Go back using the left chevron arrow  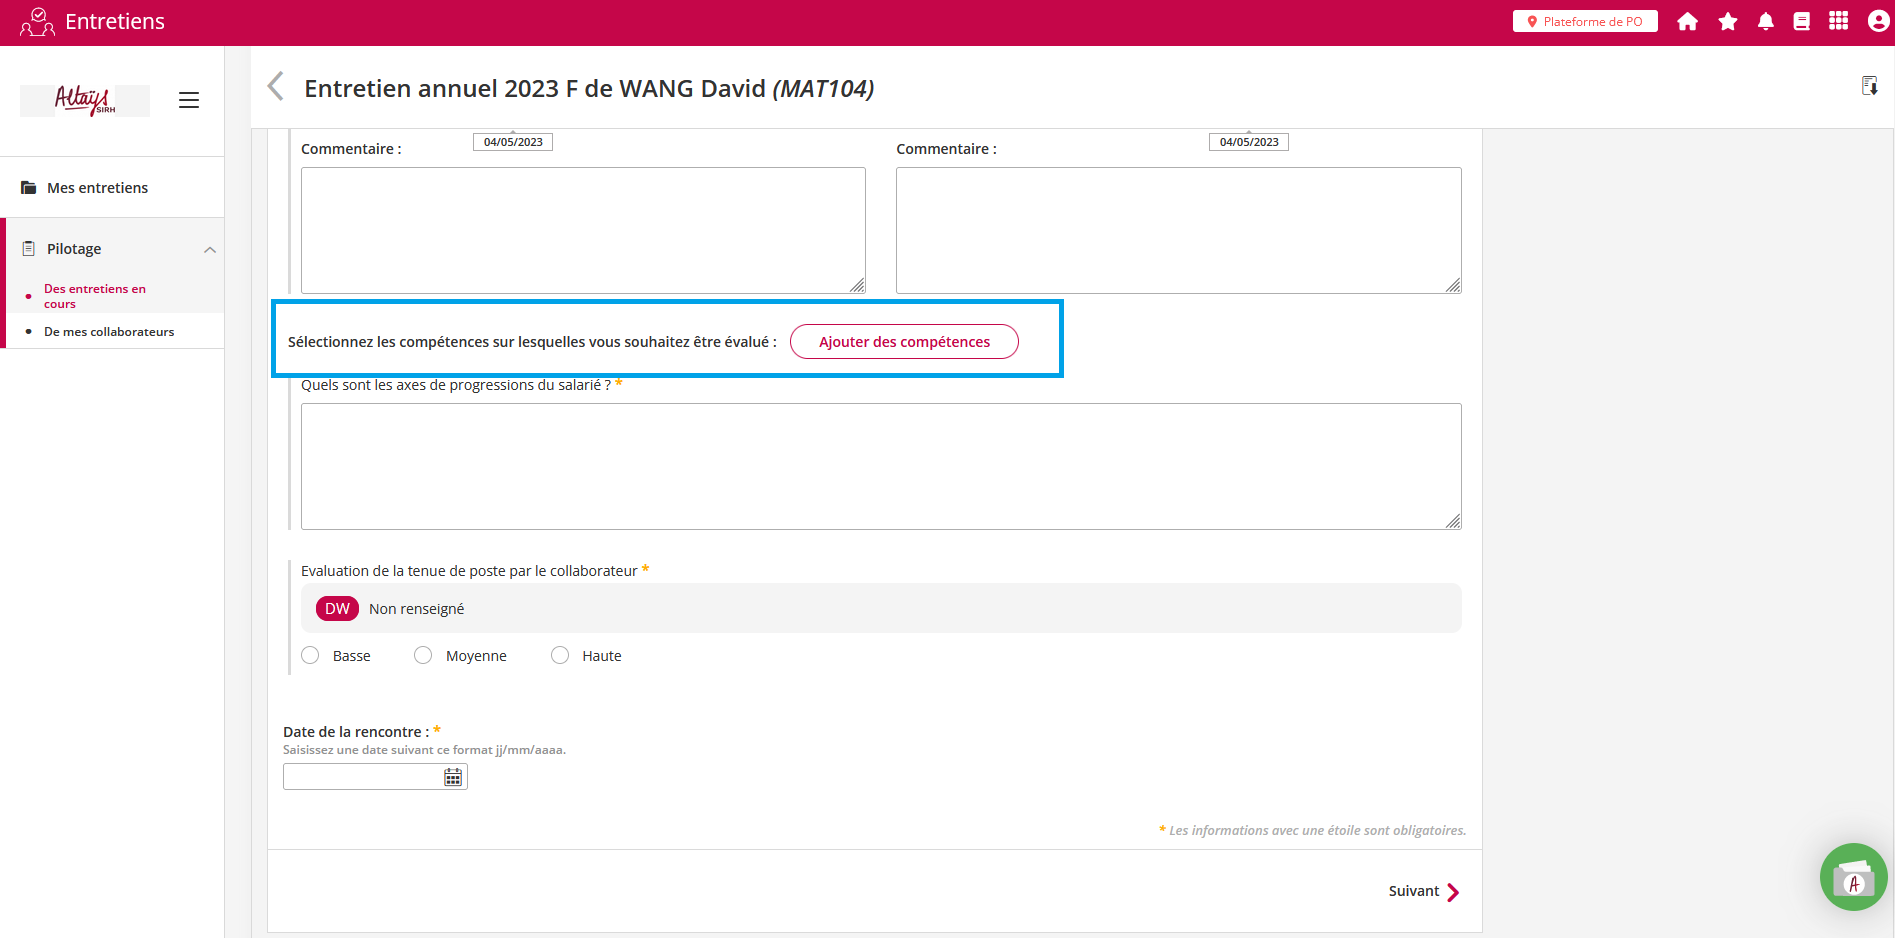click(276, 87)
